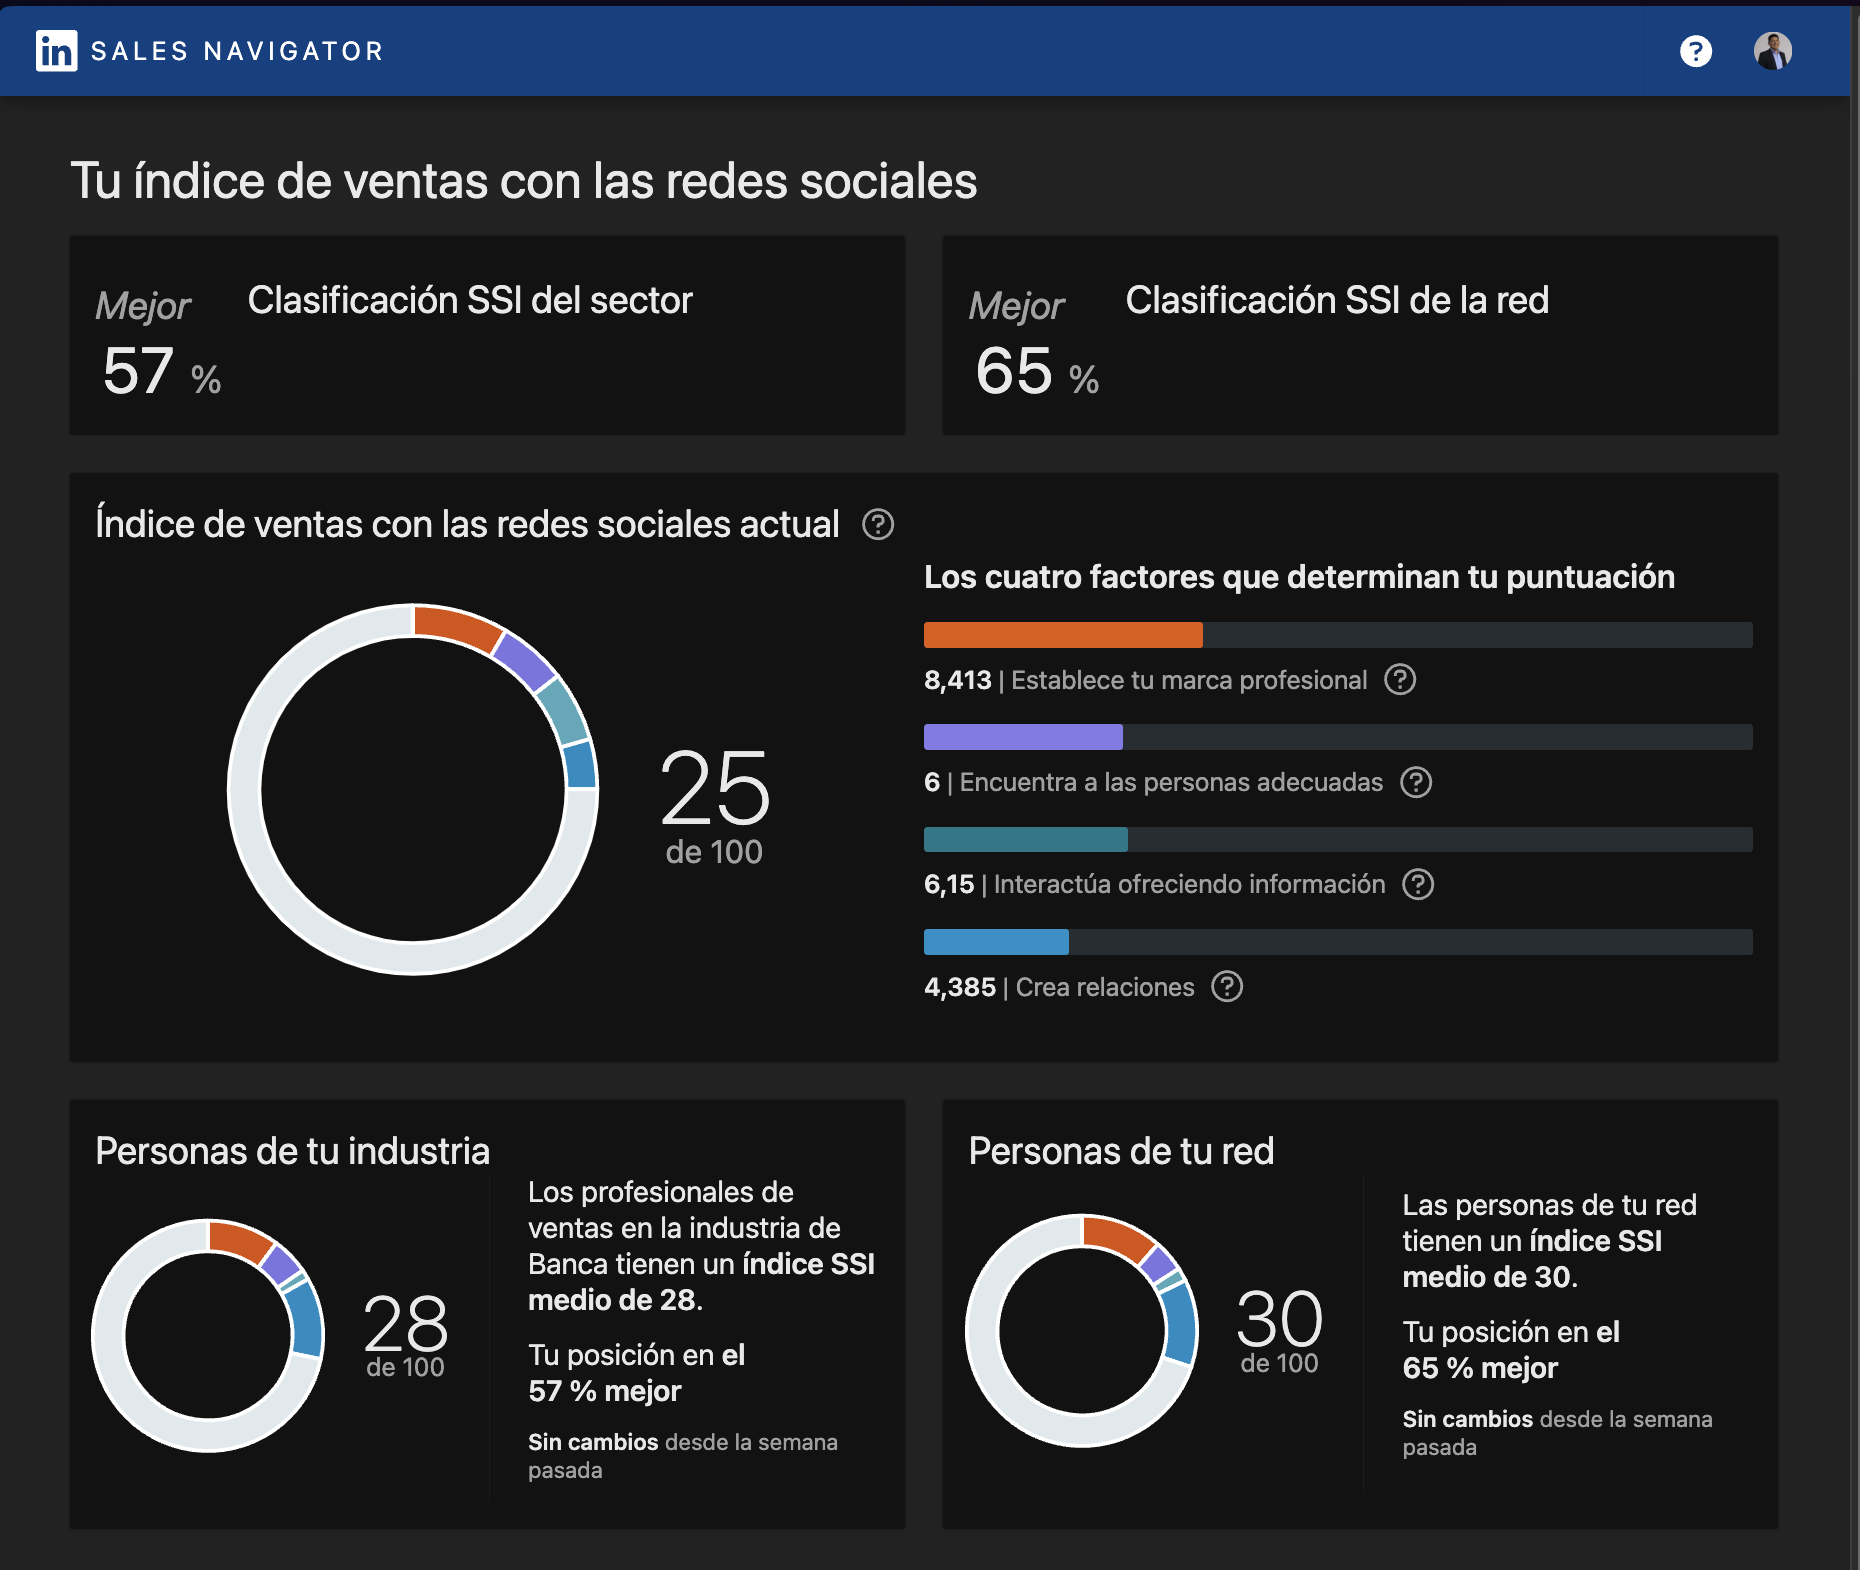Click the '4,385' relationships score value

(960, 987)
